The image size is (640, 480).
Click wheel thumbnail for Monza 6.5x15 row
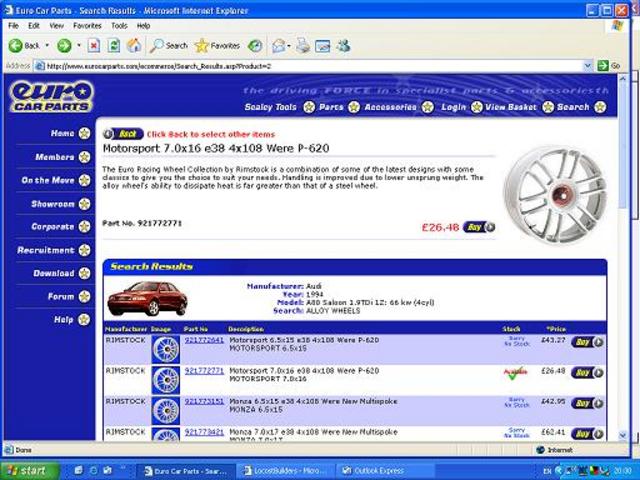tap(166, 411)
